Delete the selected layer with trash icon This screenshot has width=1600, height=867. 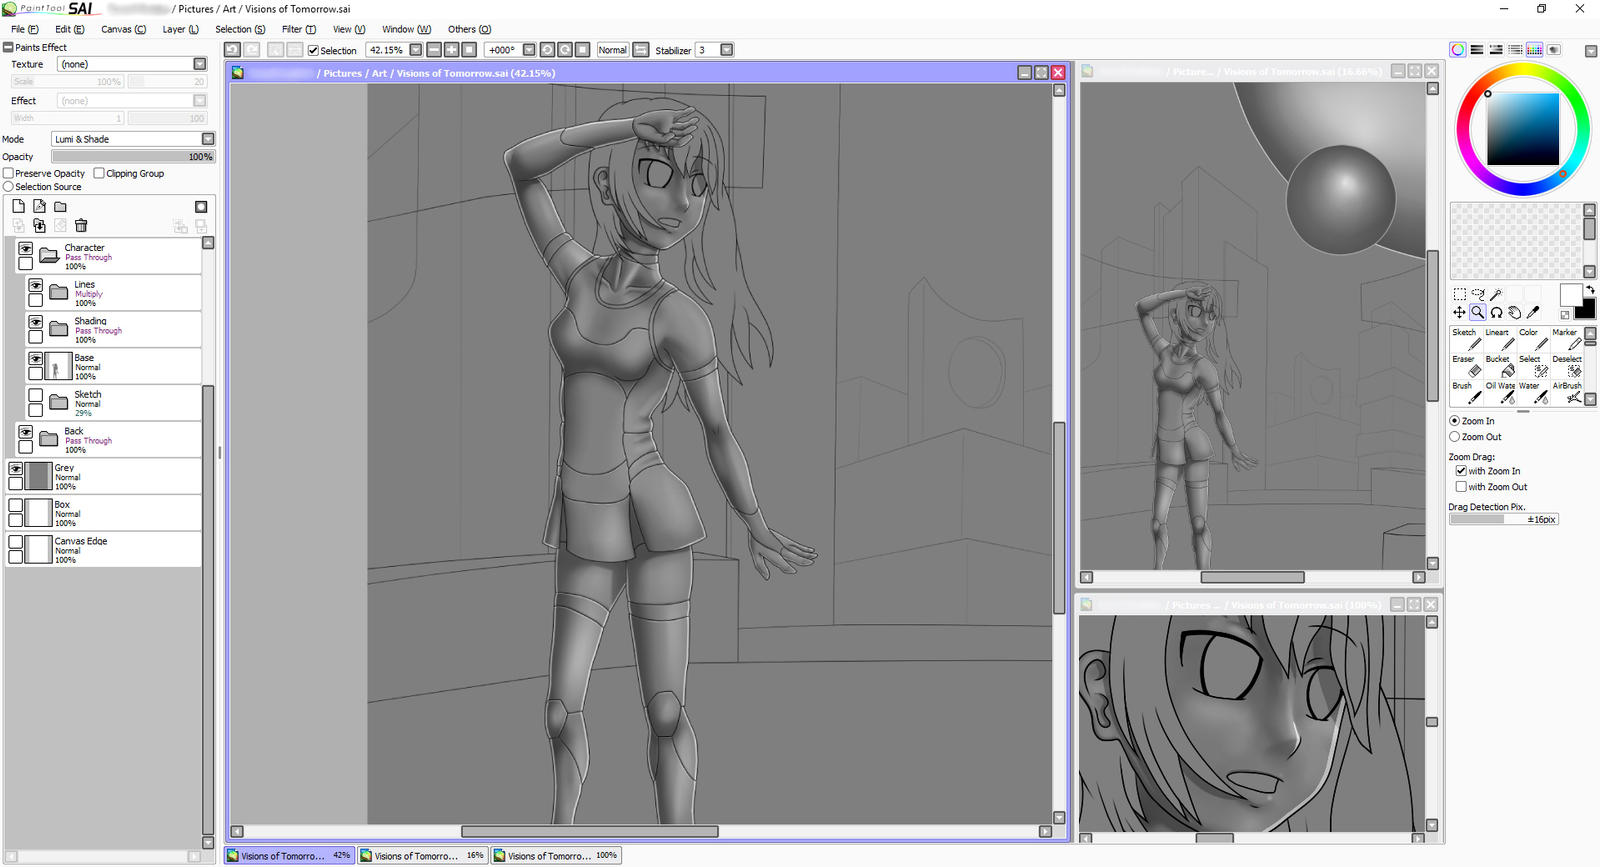[81, 226]
